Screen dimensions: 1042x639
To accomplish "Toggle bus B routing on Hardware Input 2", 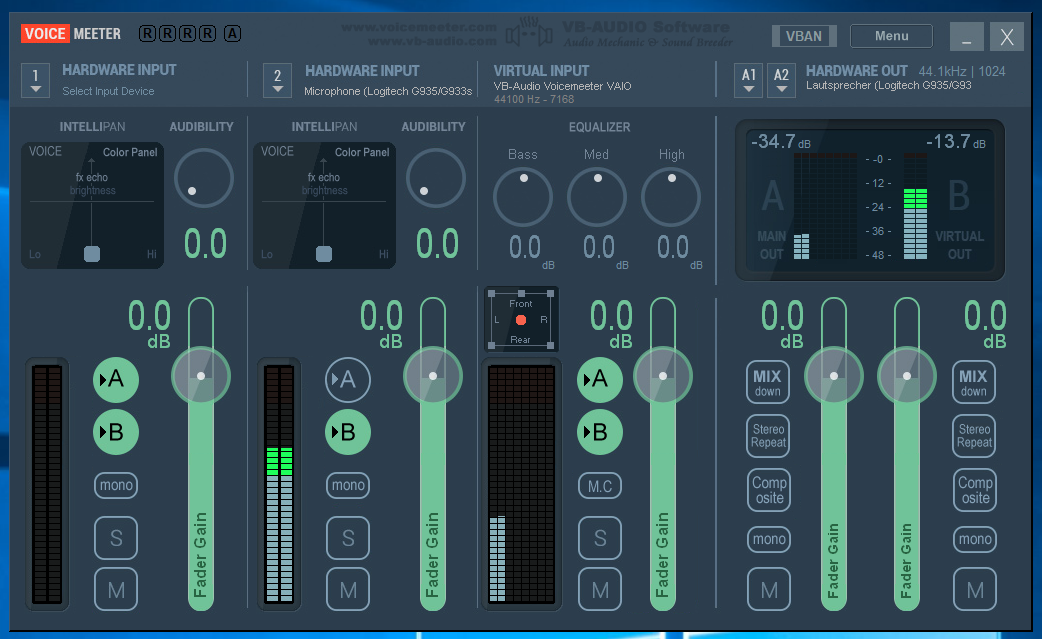I will coord(348,432).
